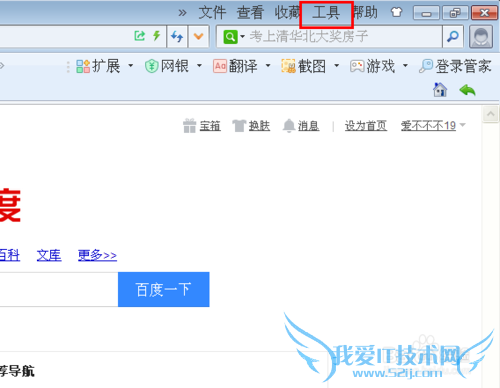
Task: Expand the 游戏 dropdown arrow
Action: click(x=405, y=66)
